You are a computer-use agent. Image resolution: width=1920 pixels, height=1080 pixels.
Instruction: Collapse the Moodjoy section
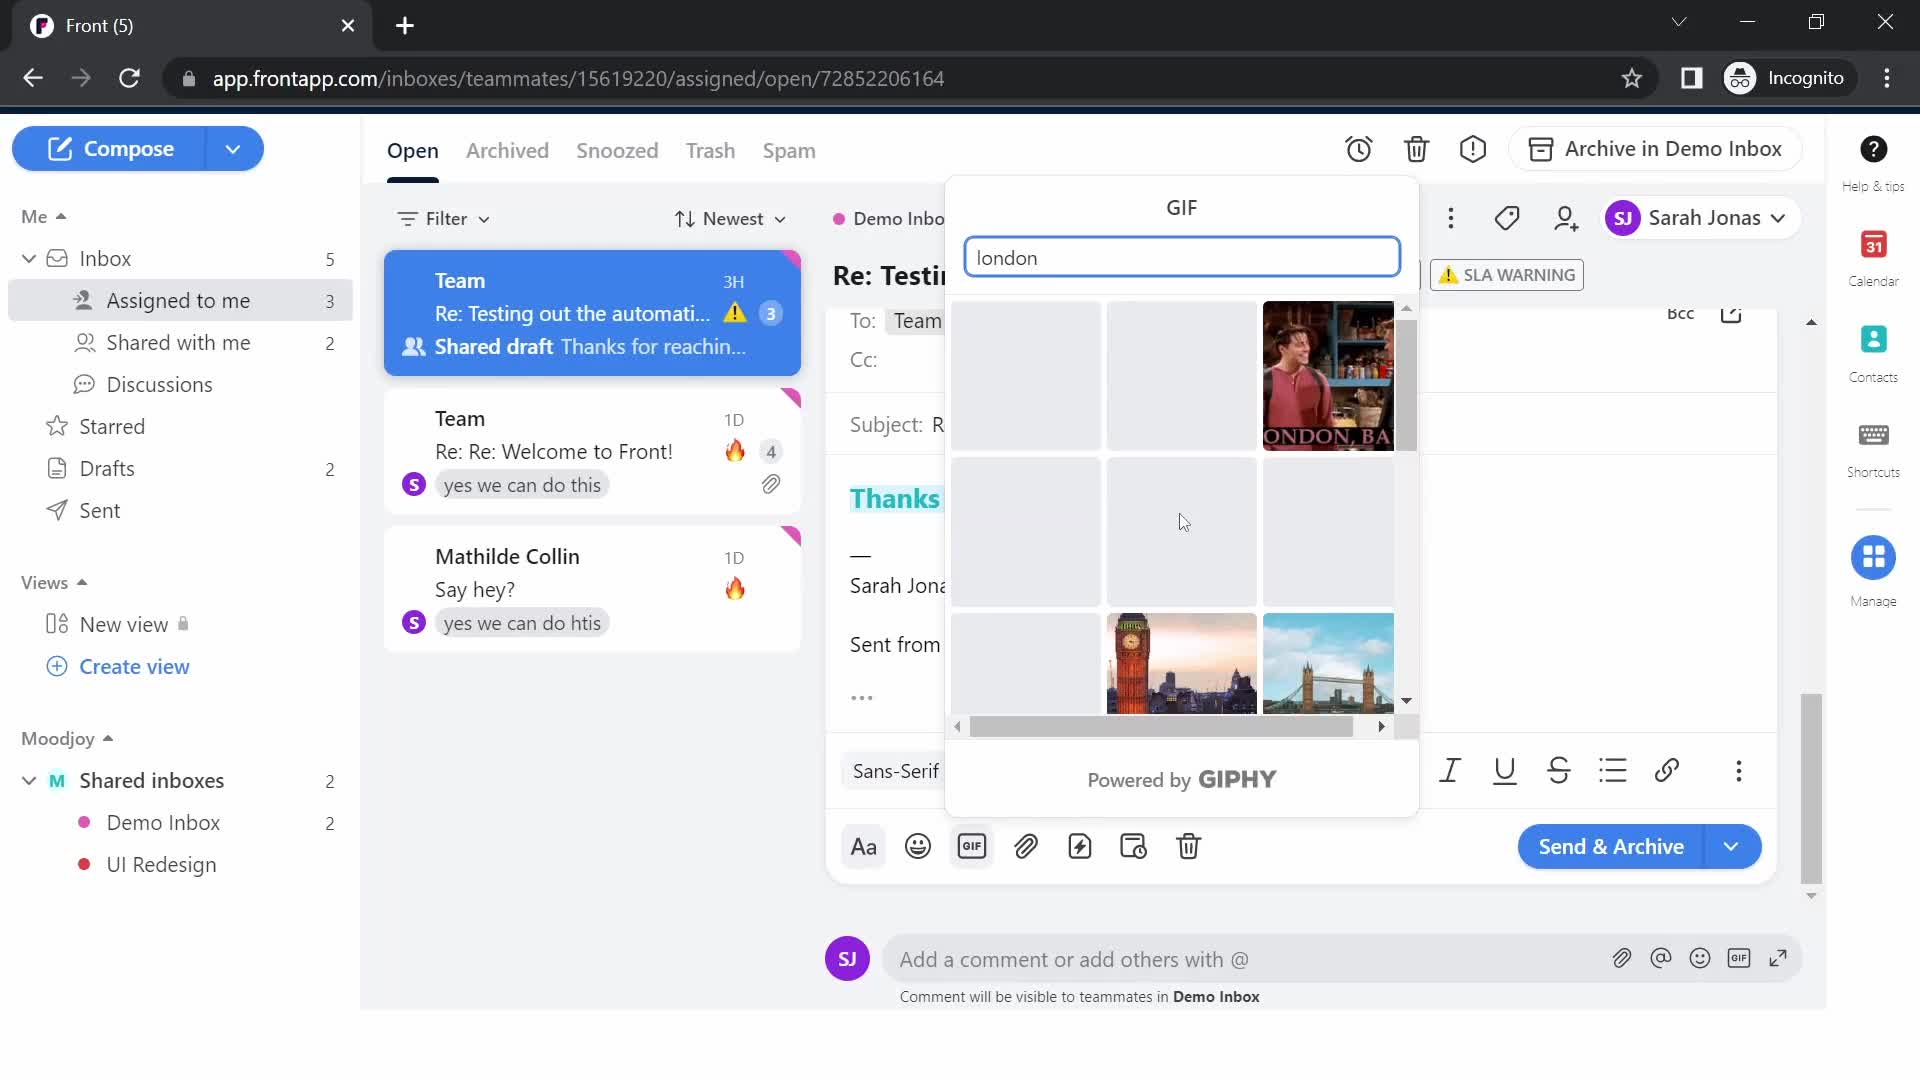[67, 739]
